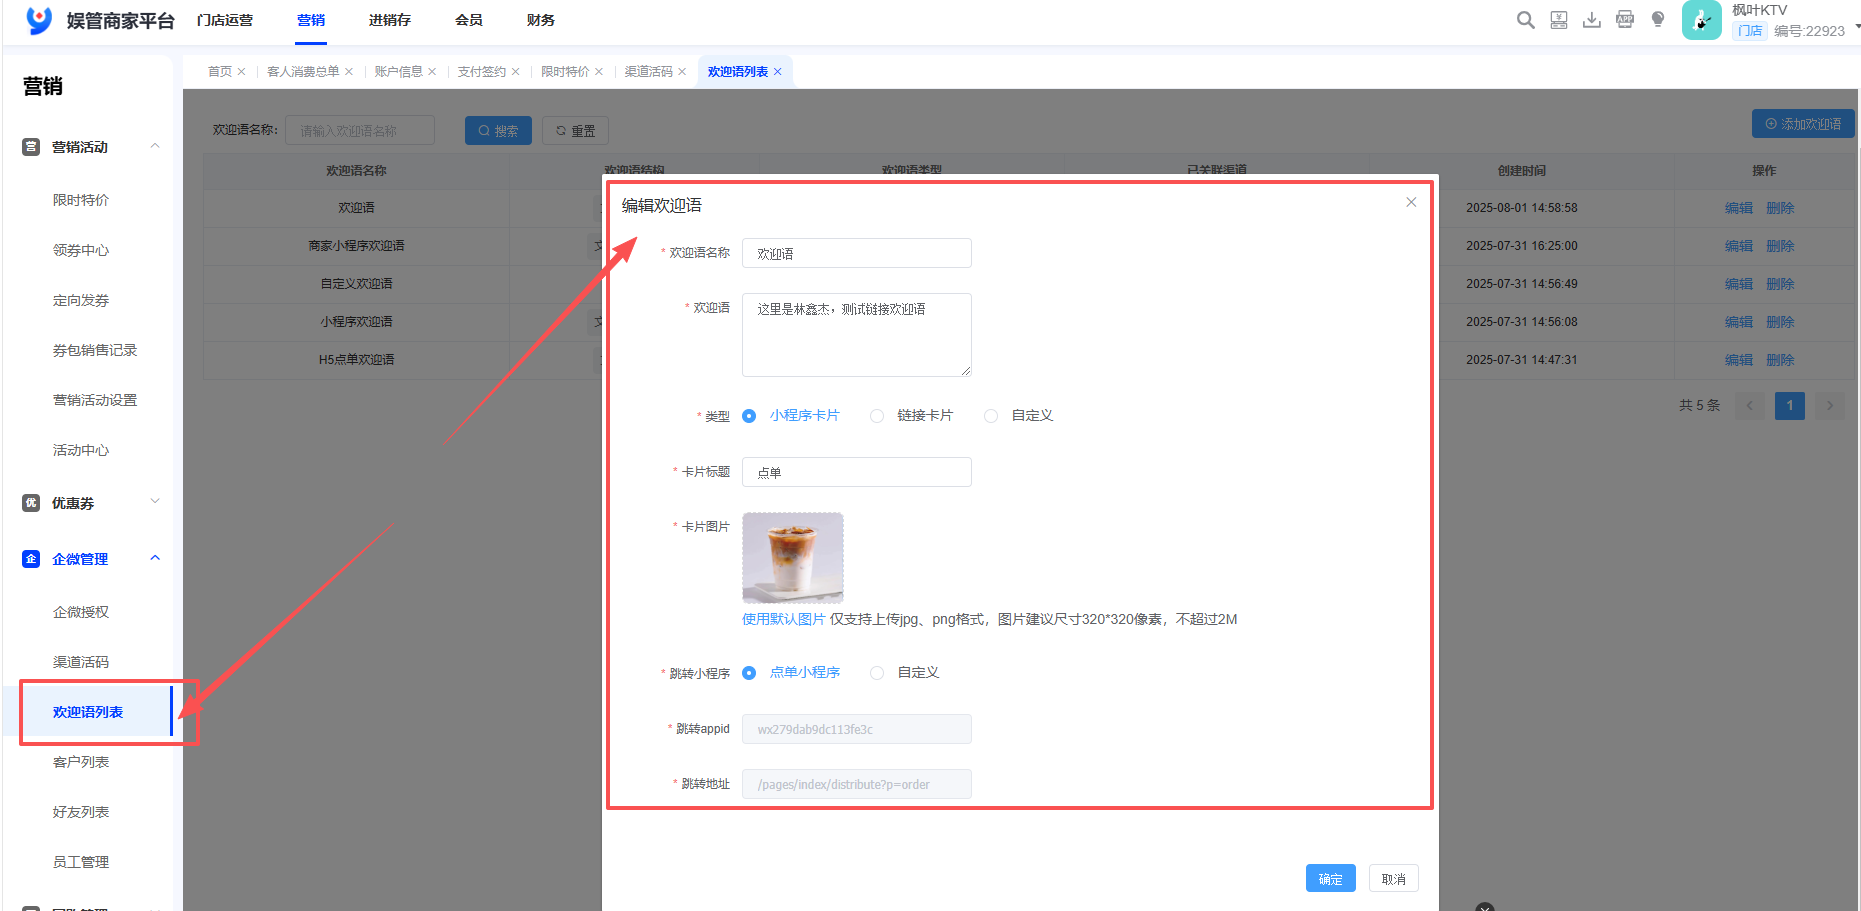1861x911 pixels.
Task: Select the 链接卡片 radio option
Action: 877,416
